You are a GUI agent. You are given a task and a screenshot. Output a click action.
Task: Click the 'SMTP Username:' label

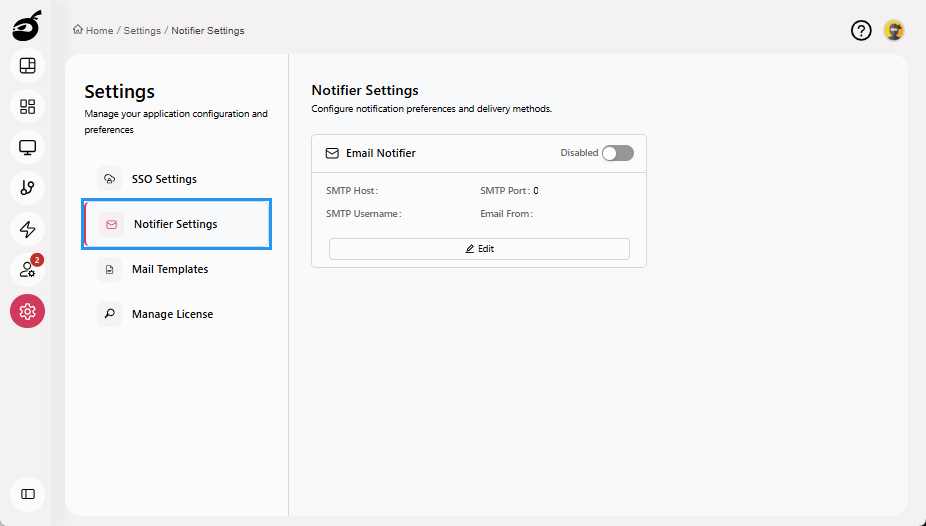364,214
